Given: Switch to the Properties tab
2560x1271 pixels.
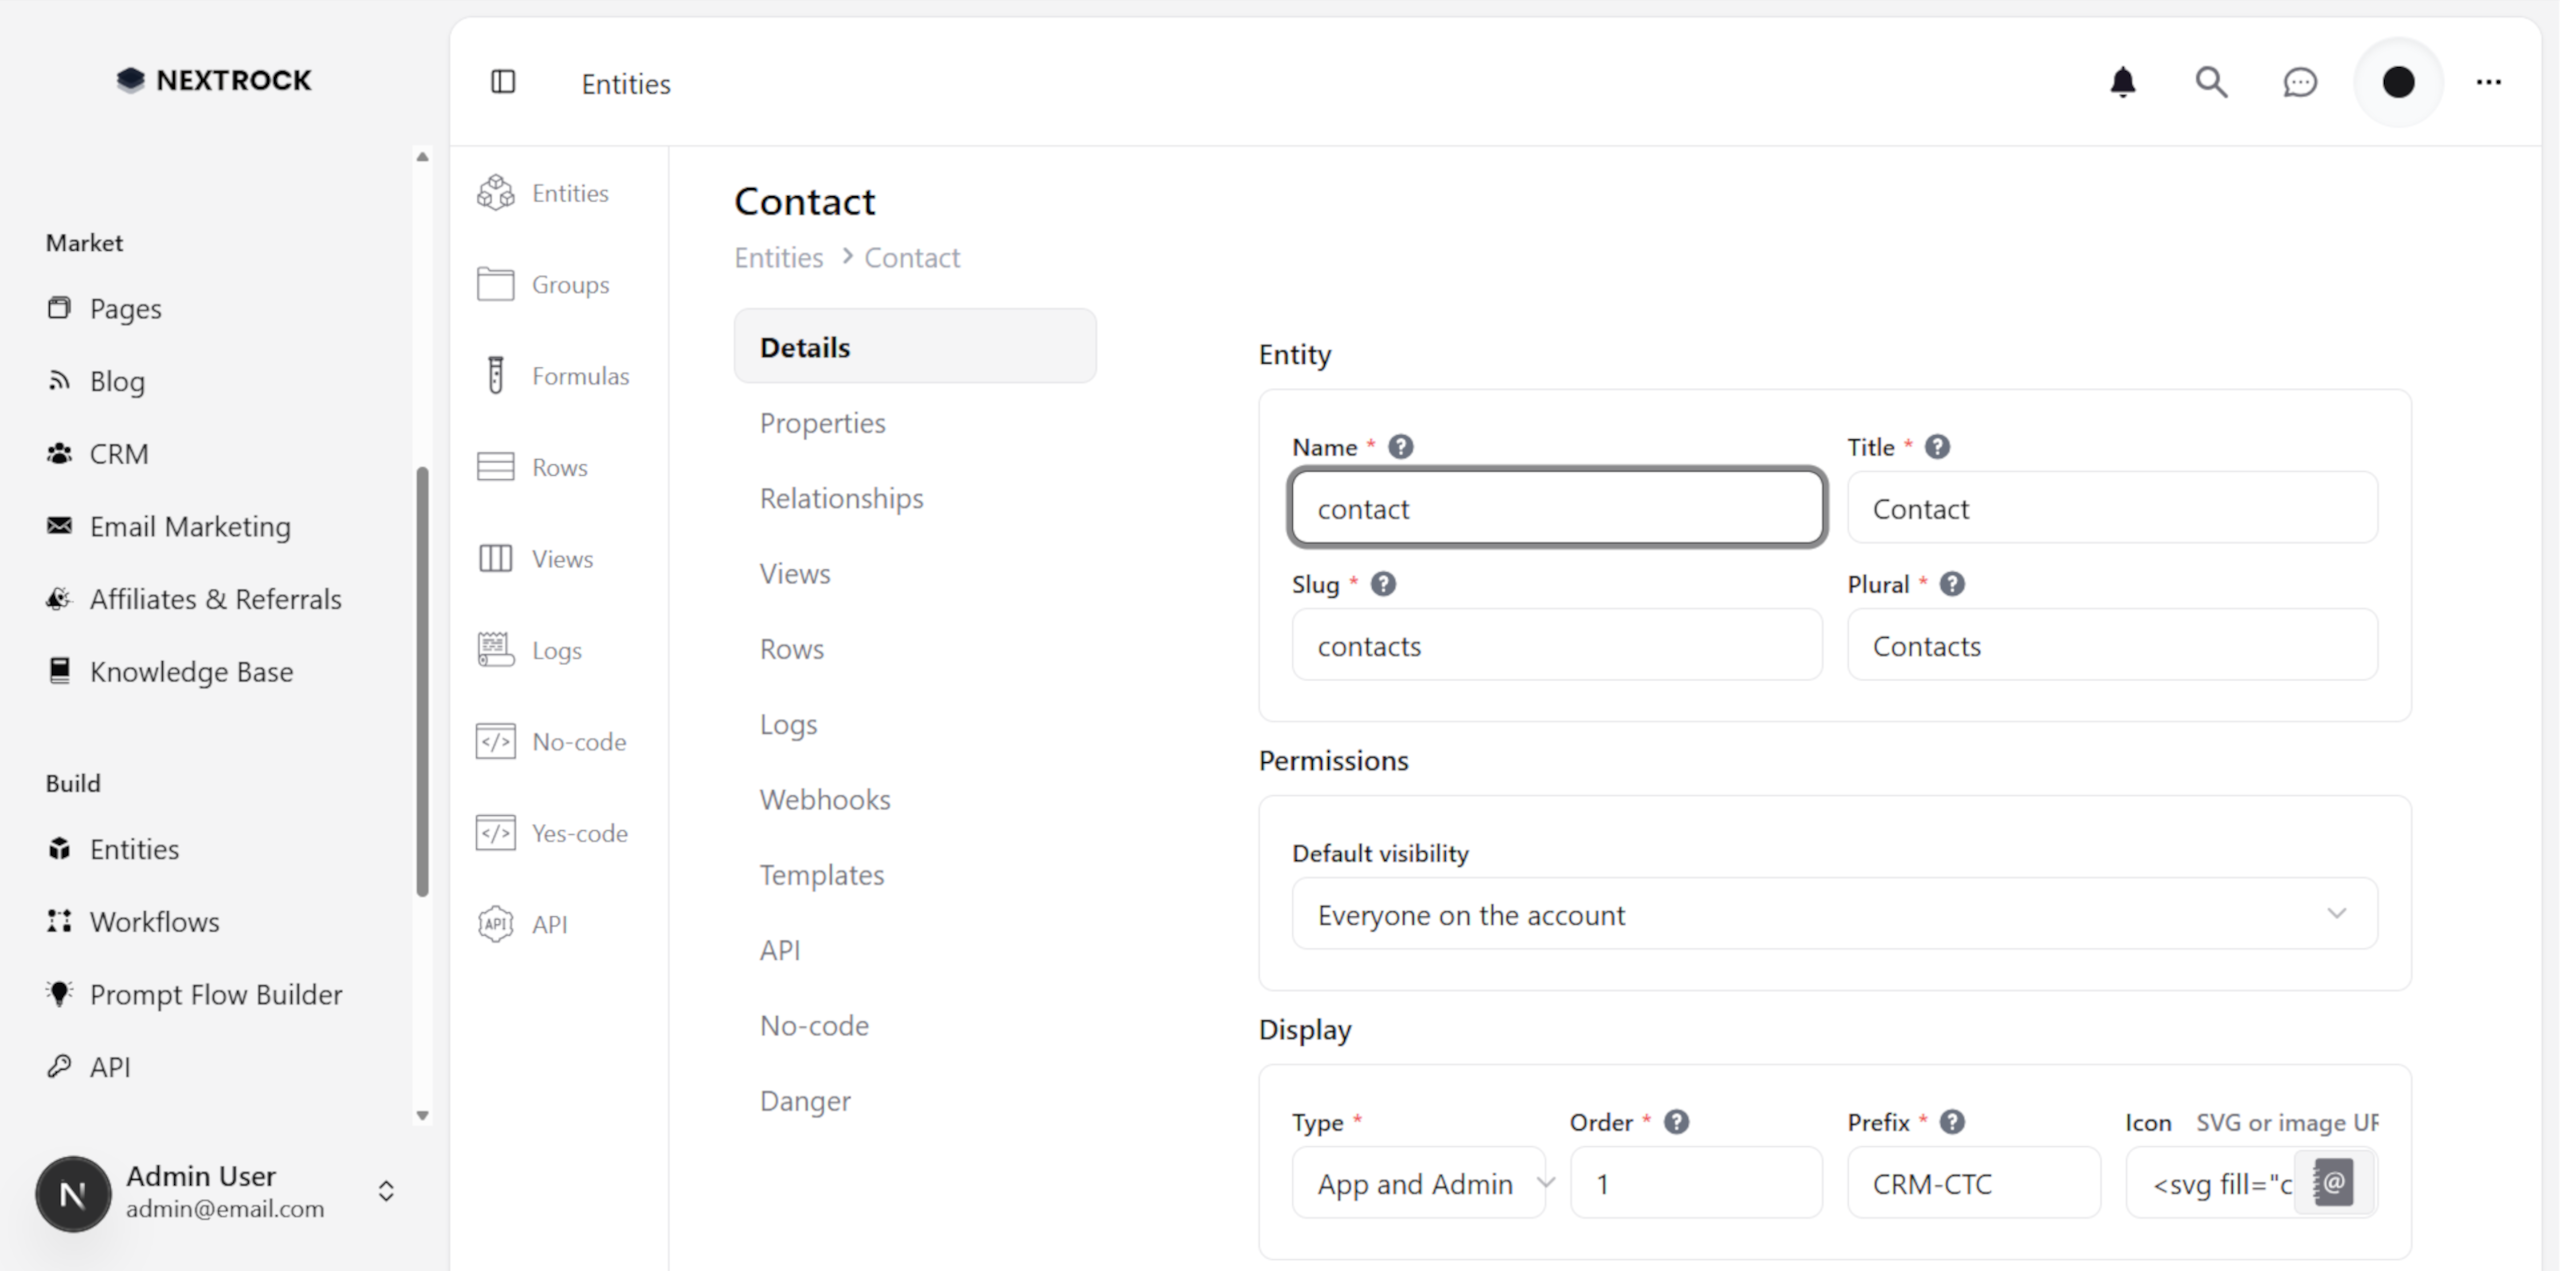Looking at the screenshot, I should pos(822,423).
